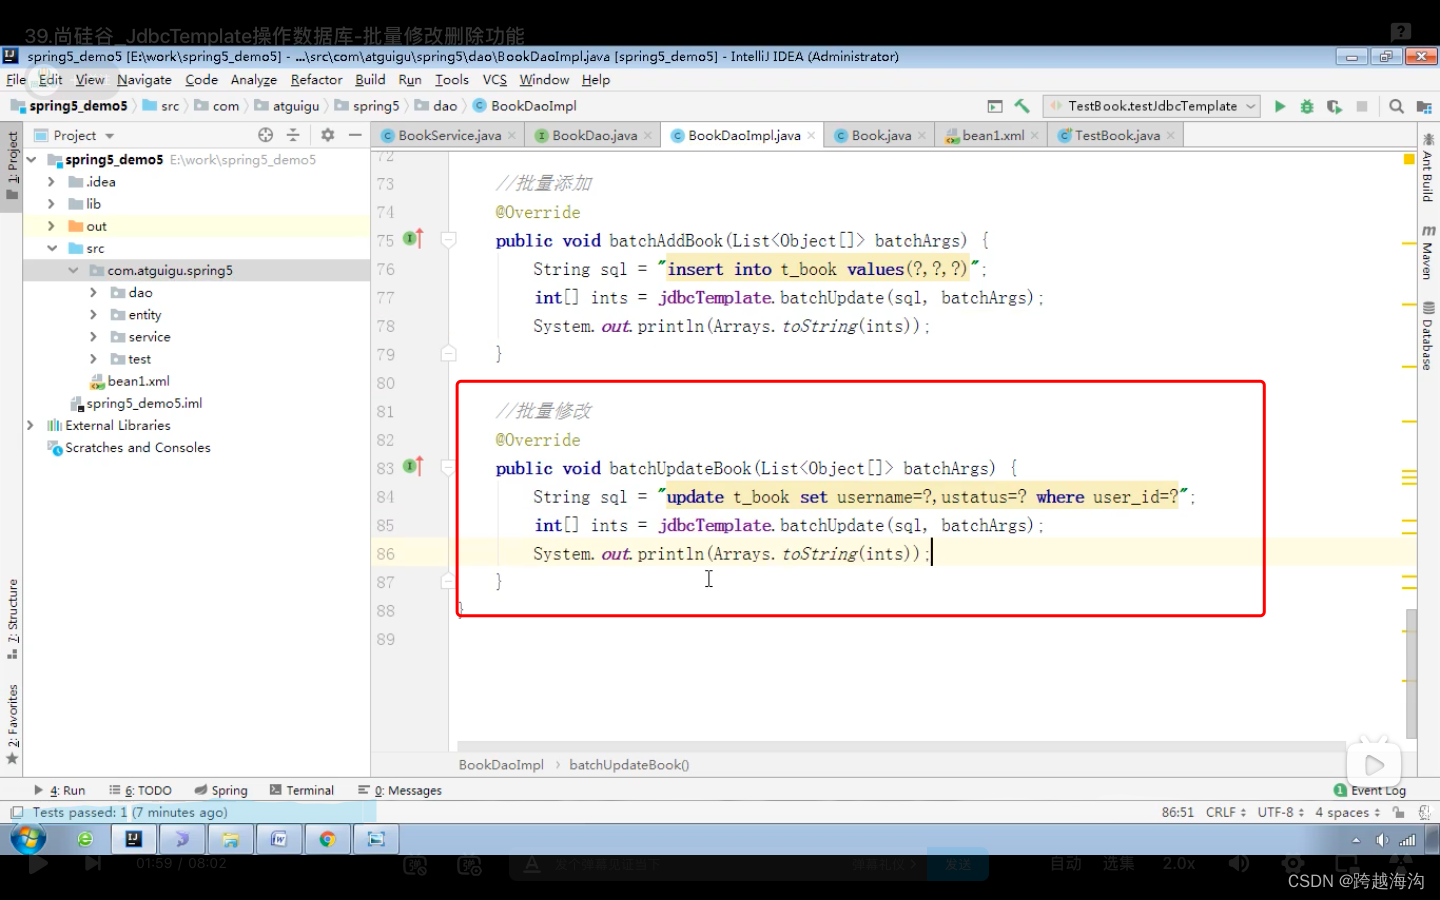Open the Refactor menu
The height and width of the screenshot is (900, 1440).
pyautogui.click(x=316, y=80)
